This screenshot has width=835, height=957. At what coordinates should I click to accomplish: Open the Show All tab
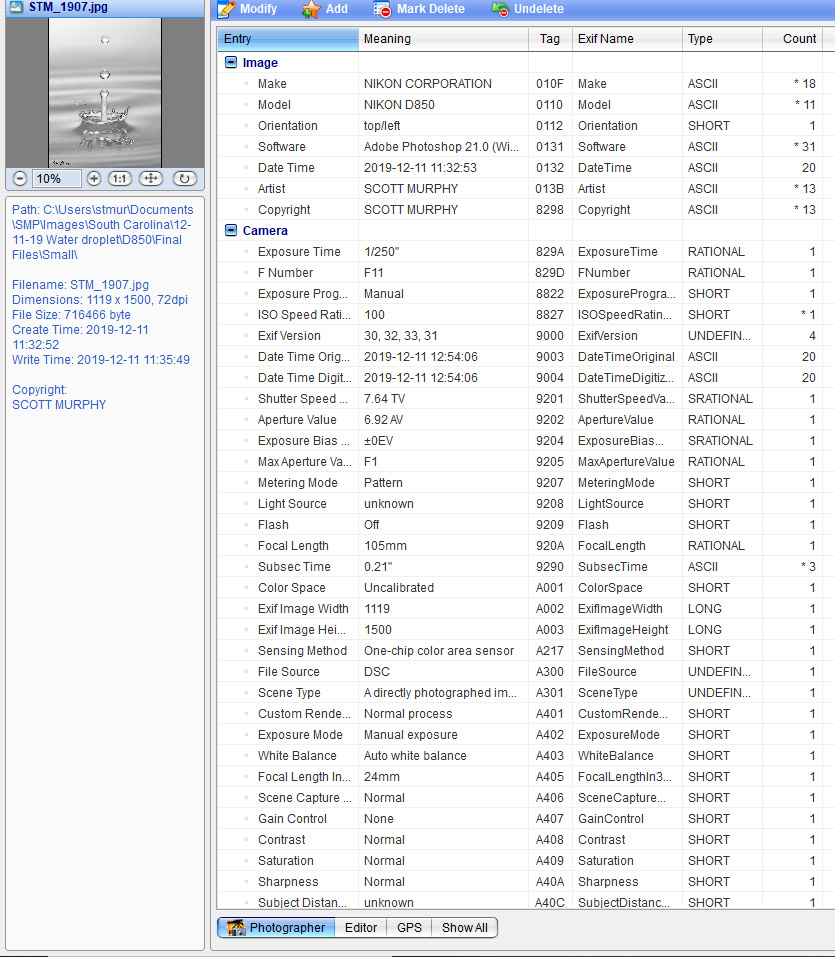(465, 928)
